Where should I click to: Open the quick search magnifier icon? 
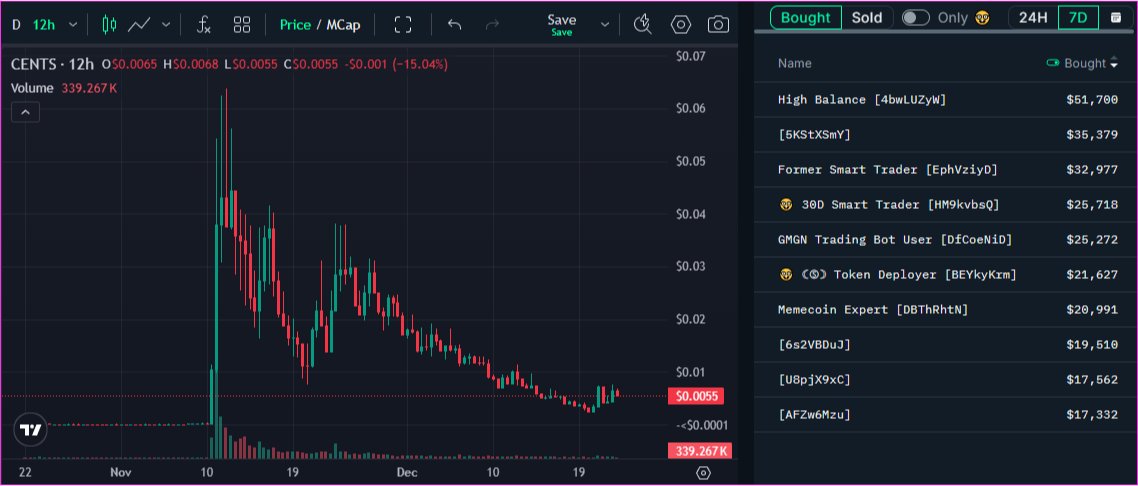pos(642,25)
